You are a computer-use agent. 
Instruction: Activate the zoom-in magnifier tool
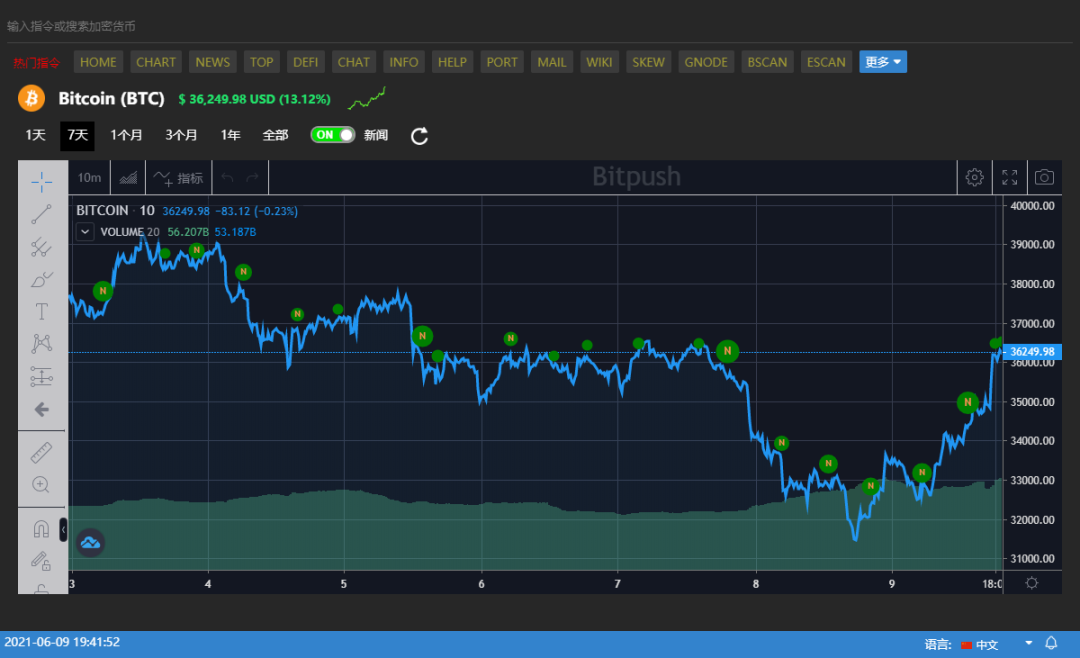(x=41, y=485)
